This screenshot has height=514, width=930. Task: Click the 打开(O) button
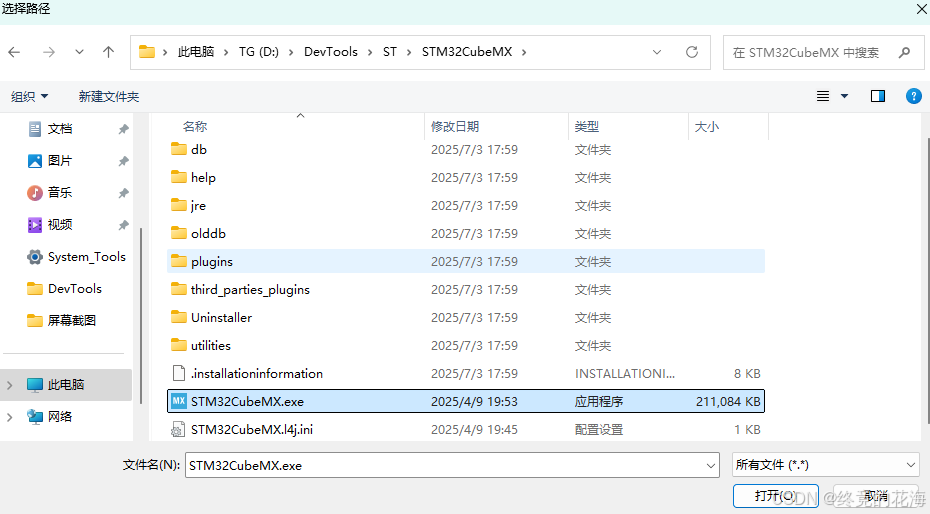775,496
